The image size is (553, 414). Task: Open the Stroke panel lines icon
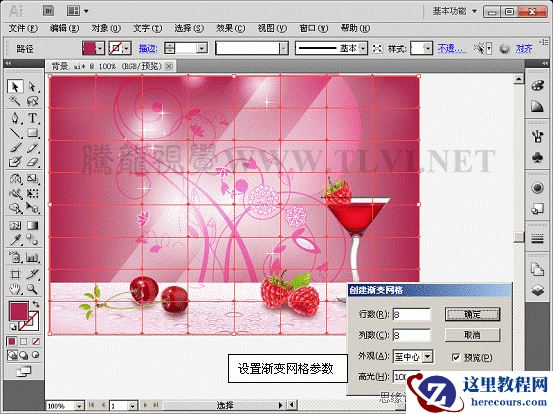537,239
